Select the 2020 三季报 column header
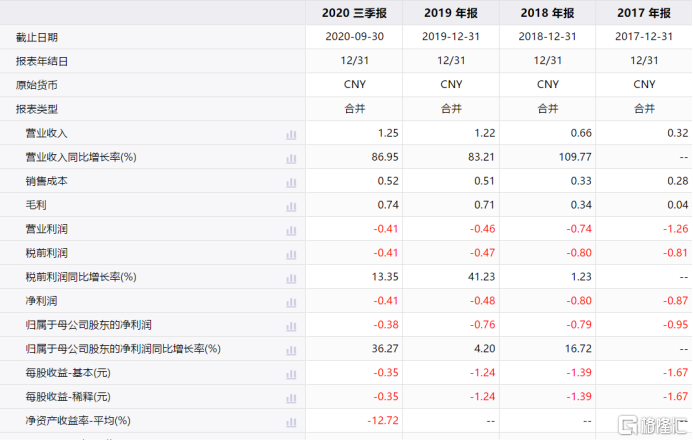Image resolution: width=693 pixels, height=442 pixels. [355, 13]
